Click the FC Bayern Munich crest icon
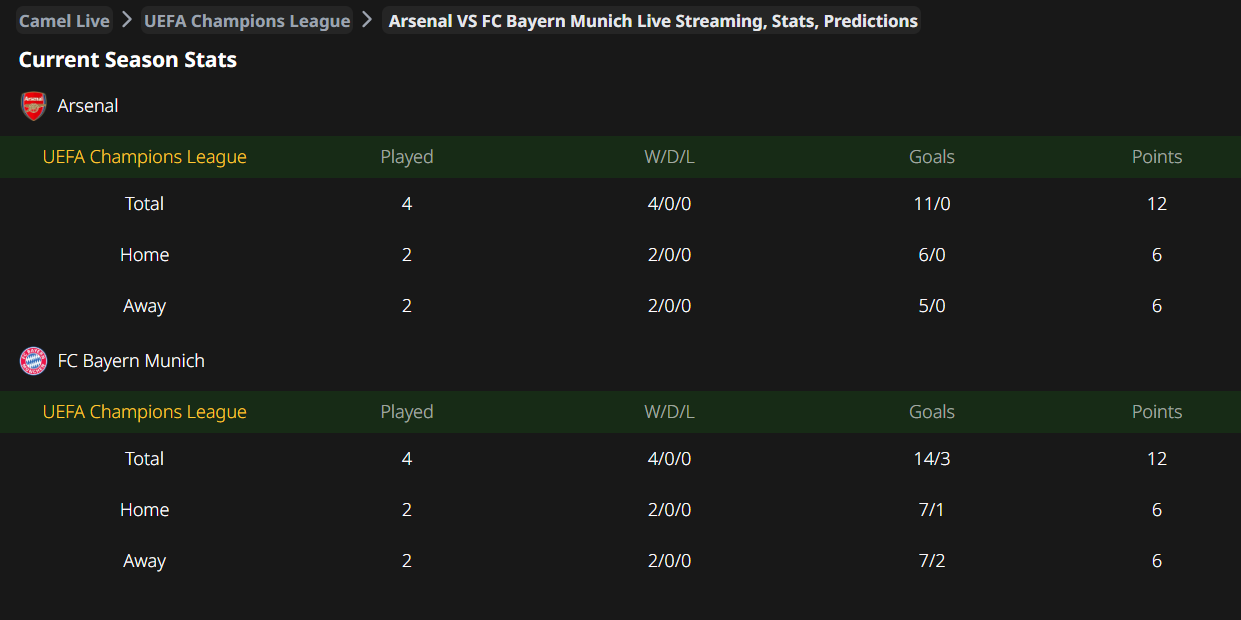The image size is (1241, 620). tap(34, 361)
